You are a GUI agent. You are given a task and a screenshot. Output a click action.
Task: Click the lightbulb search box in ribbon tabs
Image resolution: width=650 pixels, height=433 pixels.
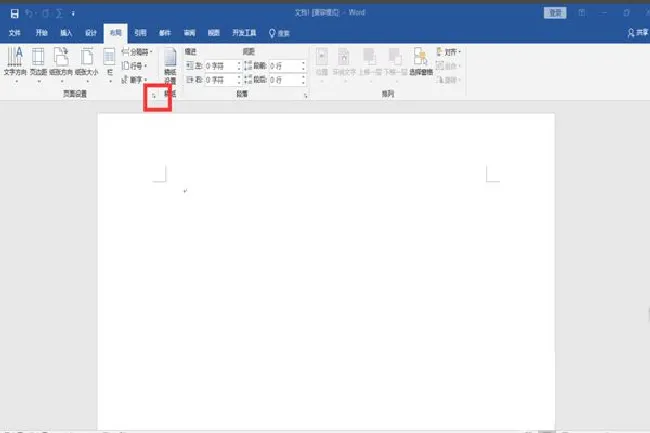click(279, 33)
